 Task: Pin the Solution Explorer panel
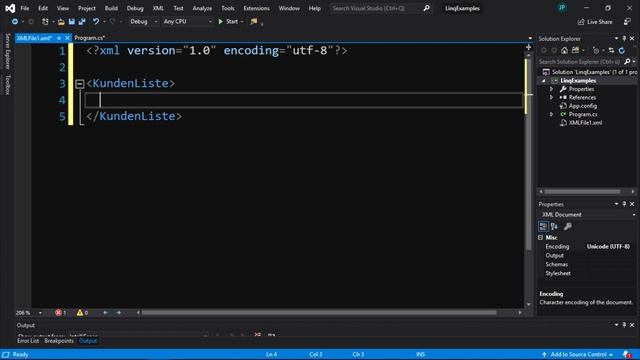click(624, 38)
